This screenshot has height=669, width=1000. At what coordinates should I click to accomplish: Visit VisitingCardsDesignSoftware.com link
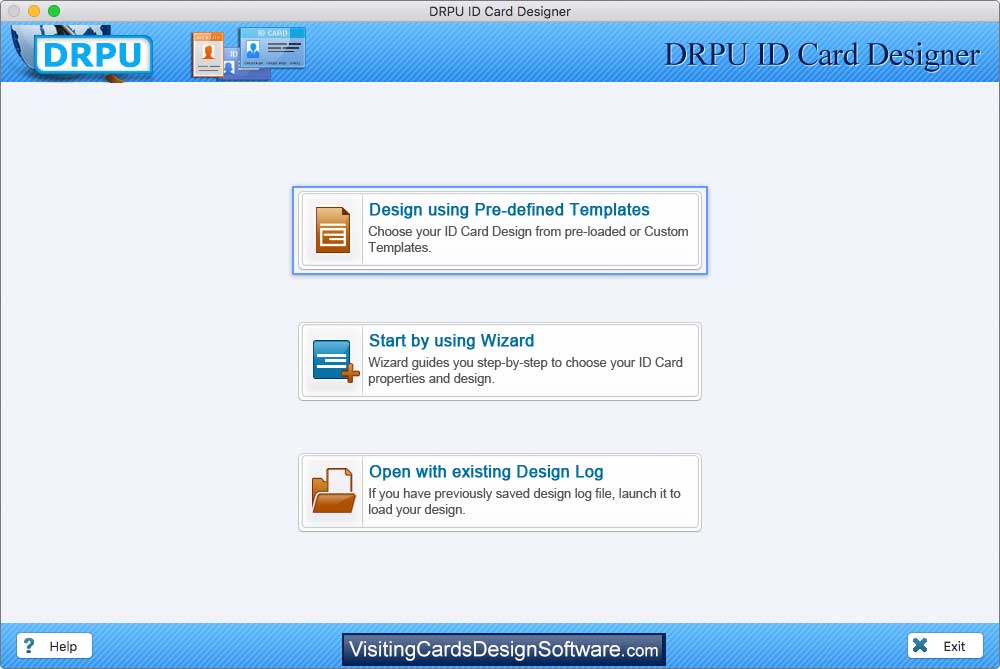point(504,649)
